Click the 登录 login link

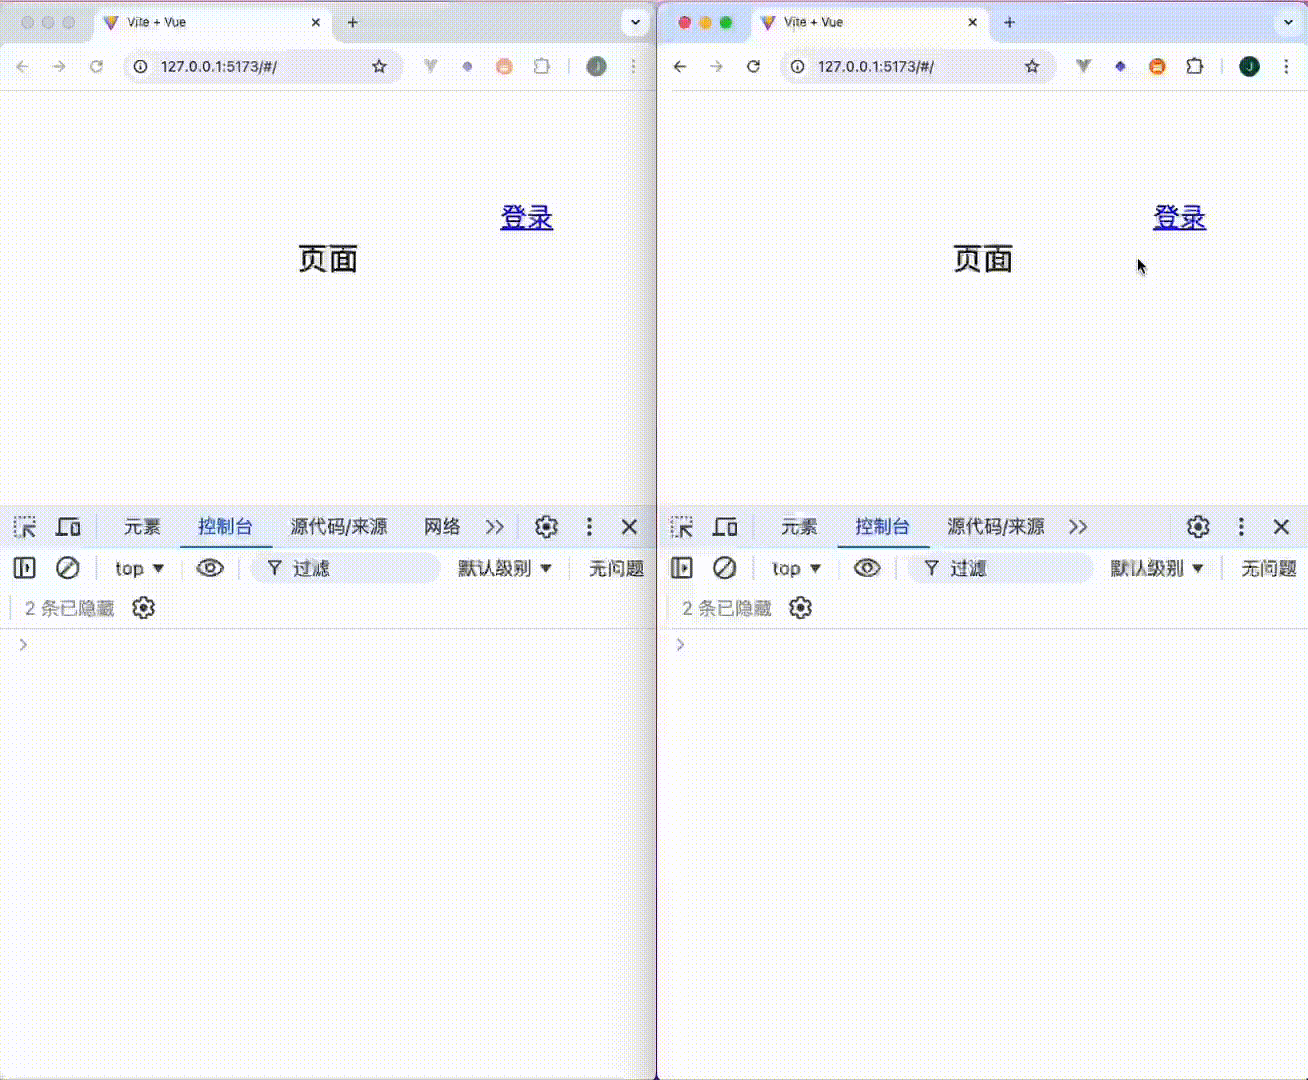click(527, 218)
